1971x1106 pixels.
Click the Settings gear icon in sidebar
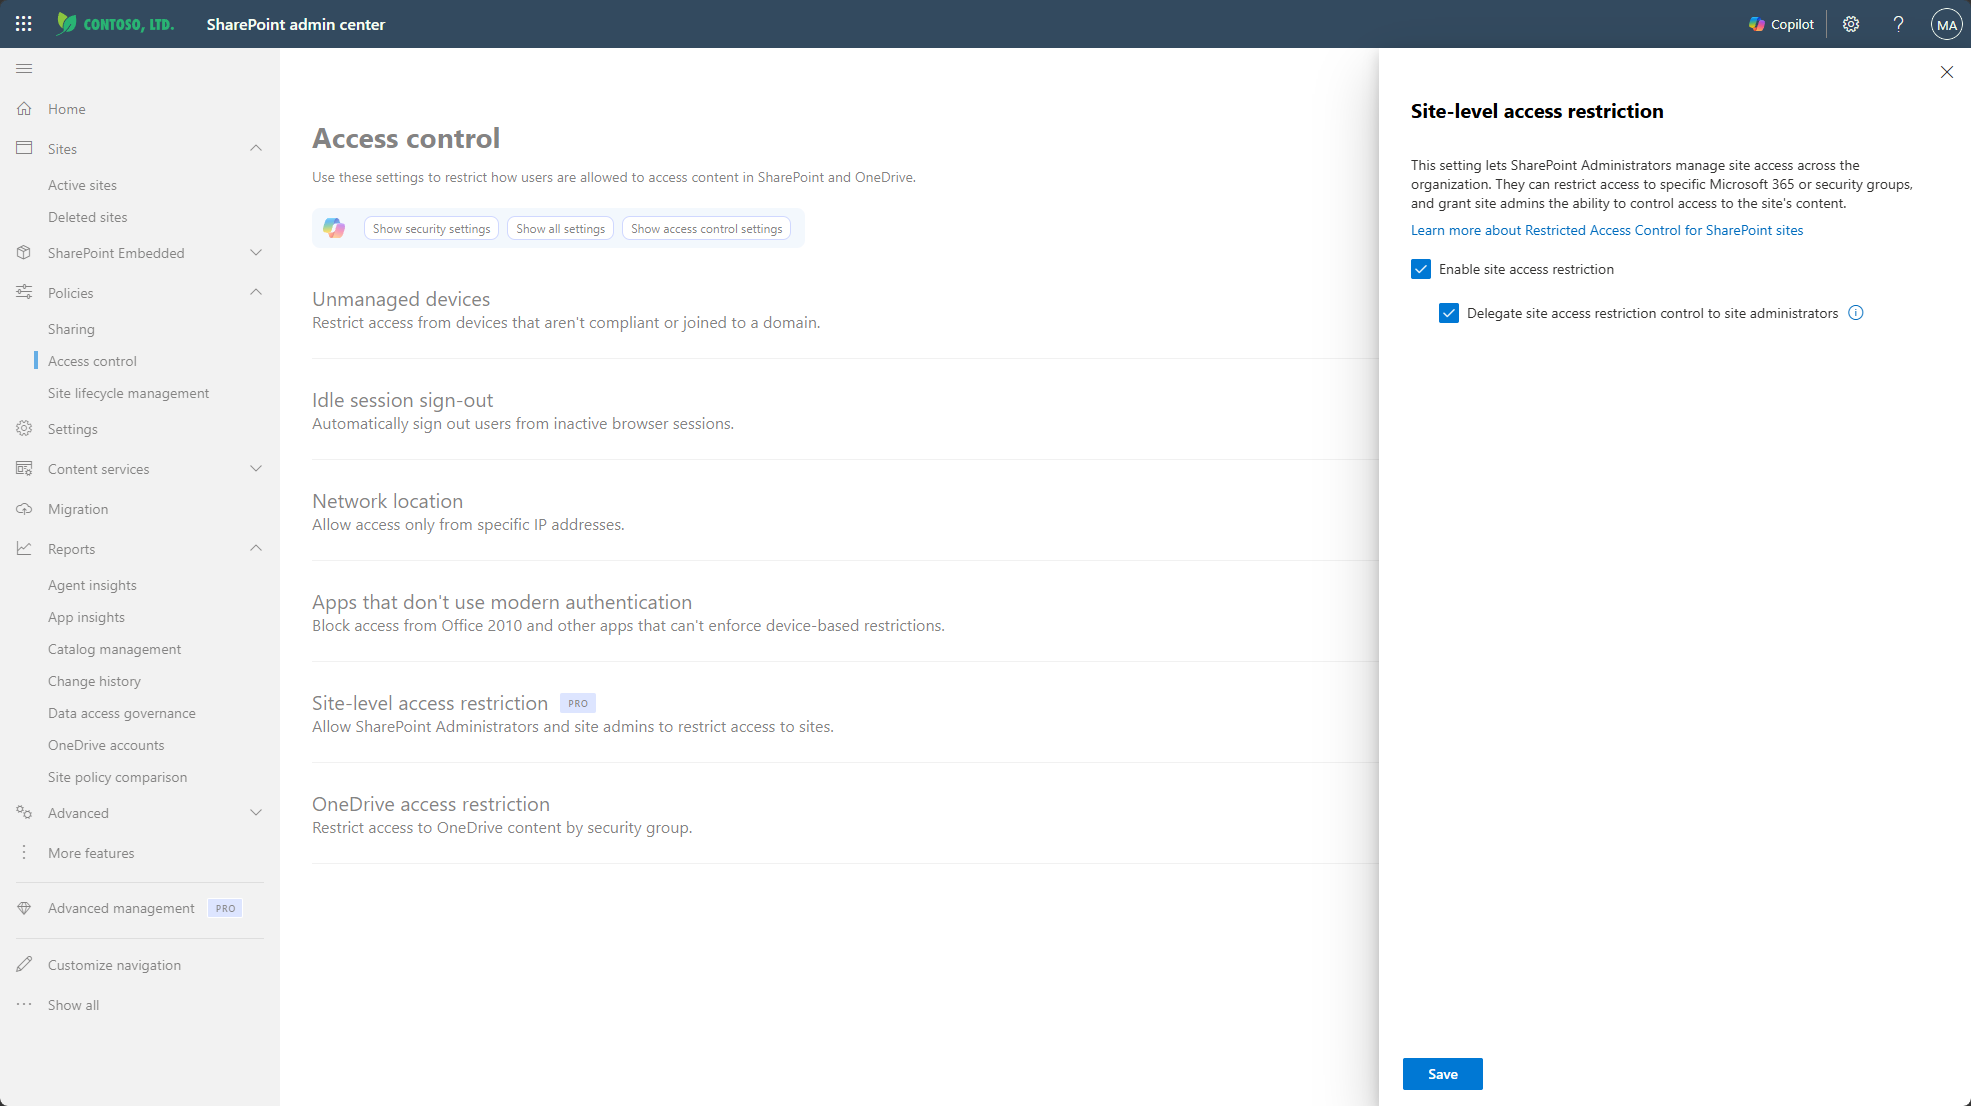tap(25, 429)
